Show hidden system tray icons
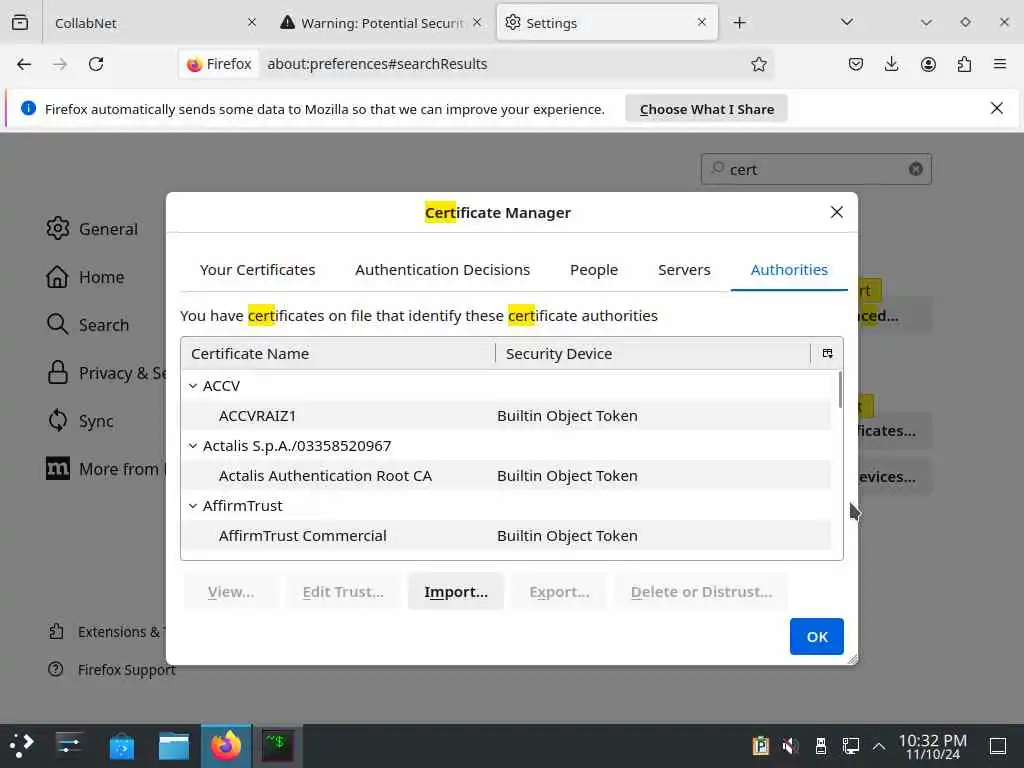The height and width of the screenshot is (768, 1024). pos(879,746)
